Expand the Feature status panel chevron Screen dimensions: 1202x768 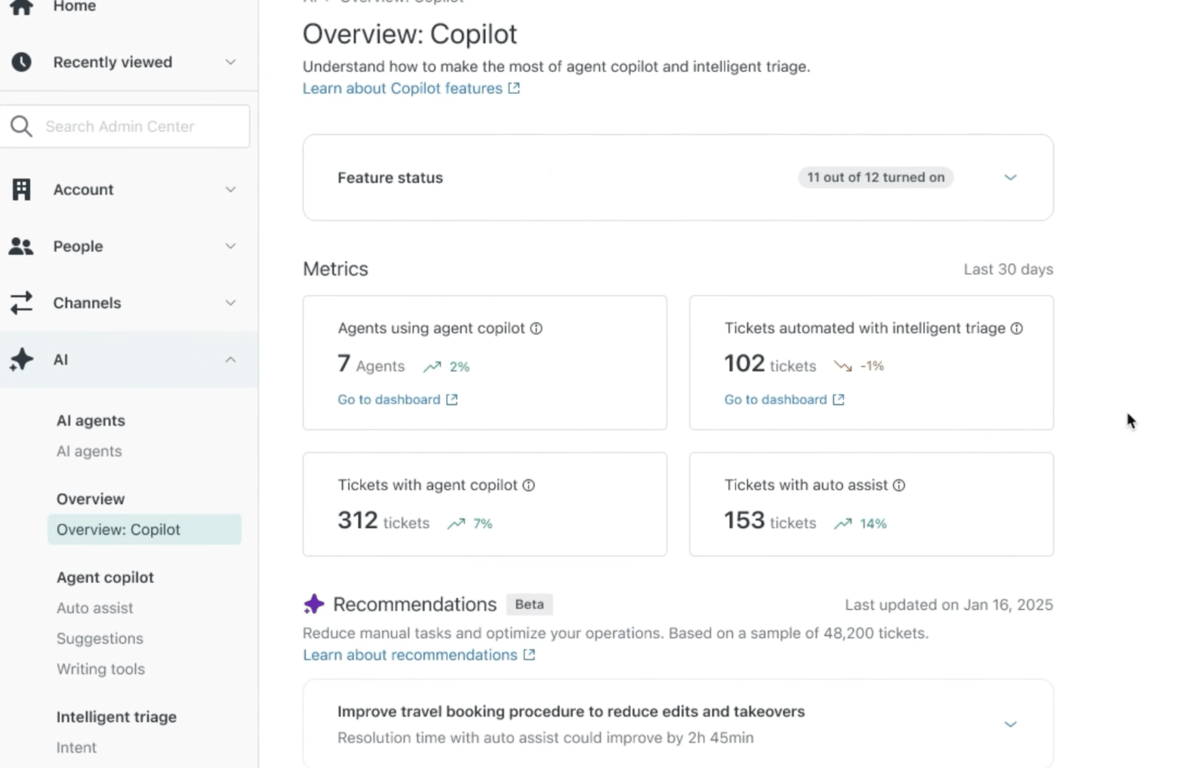[x=1010, y=178]
